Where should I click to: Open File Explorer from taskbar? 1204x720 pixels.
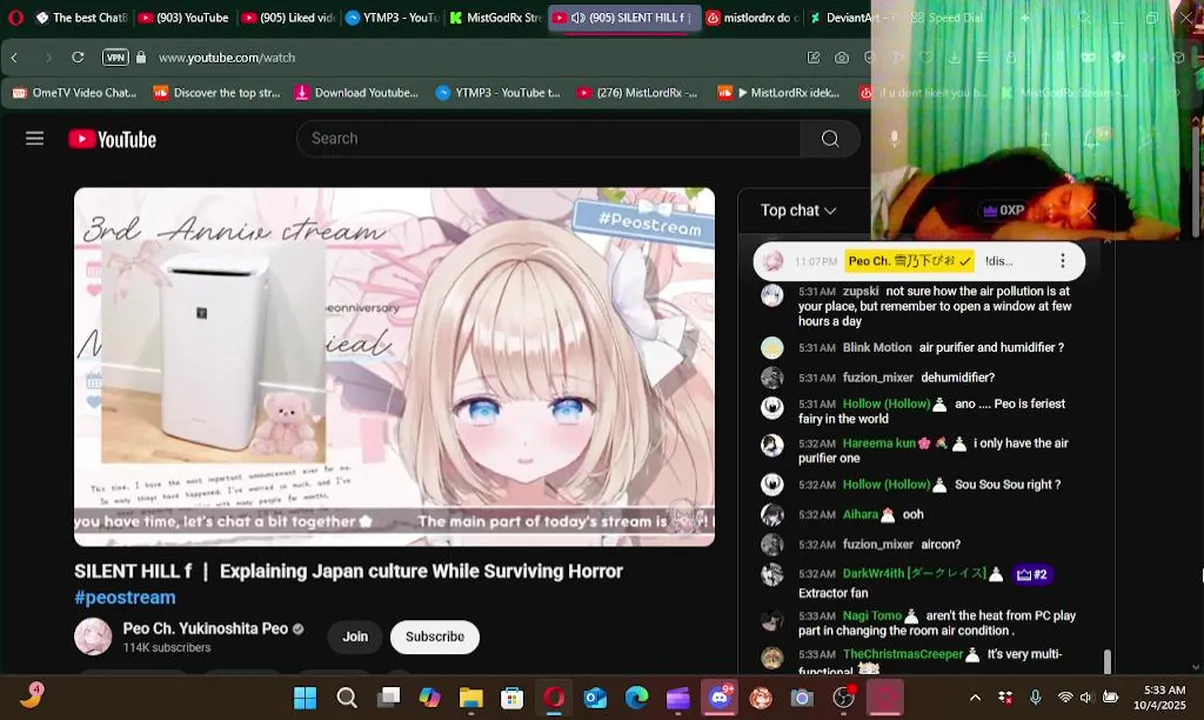coord(471,697)
